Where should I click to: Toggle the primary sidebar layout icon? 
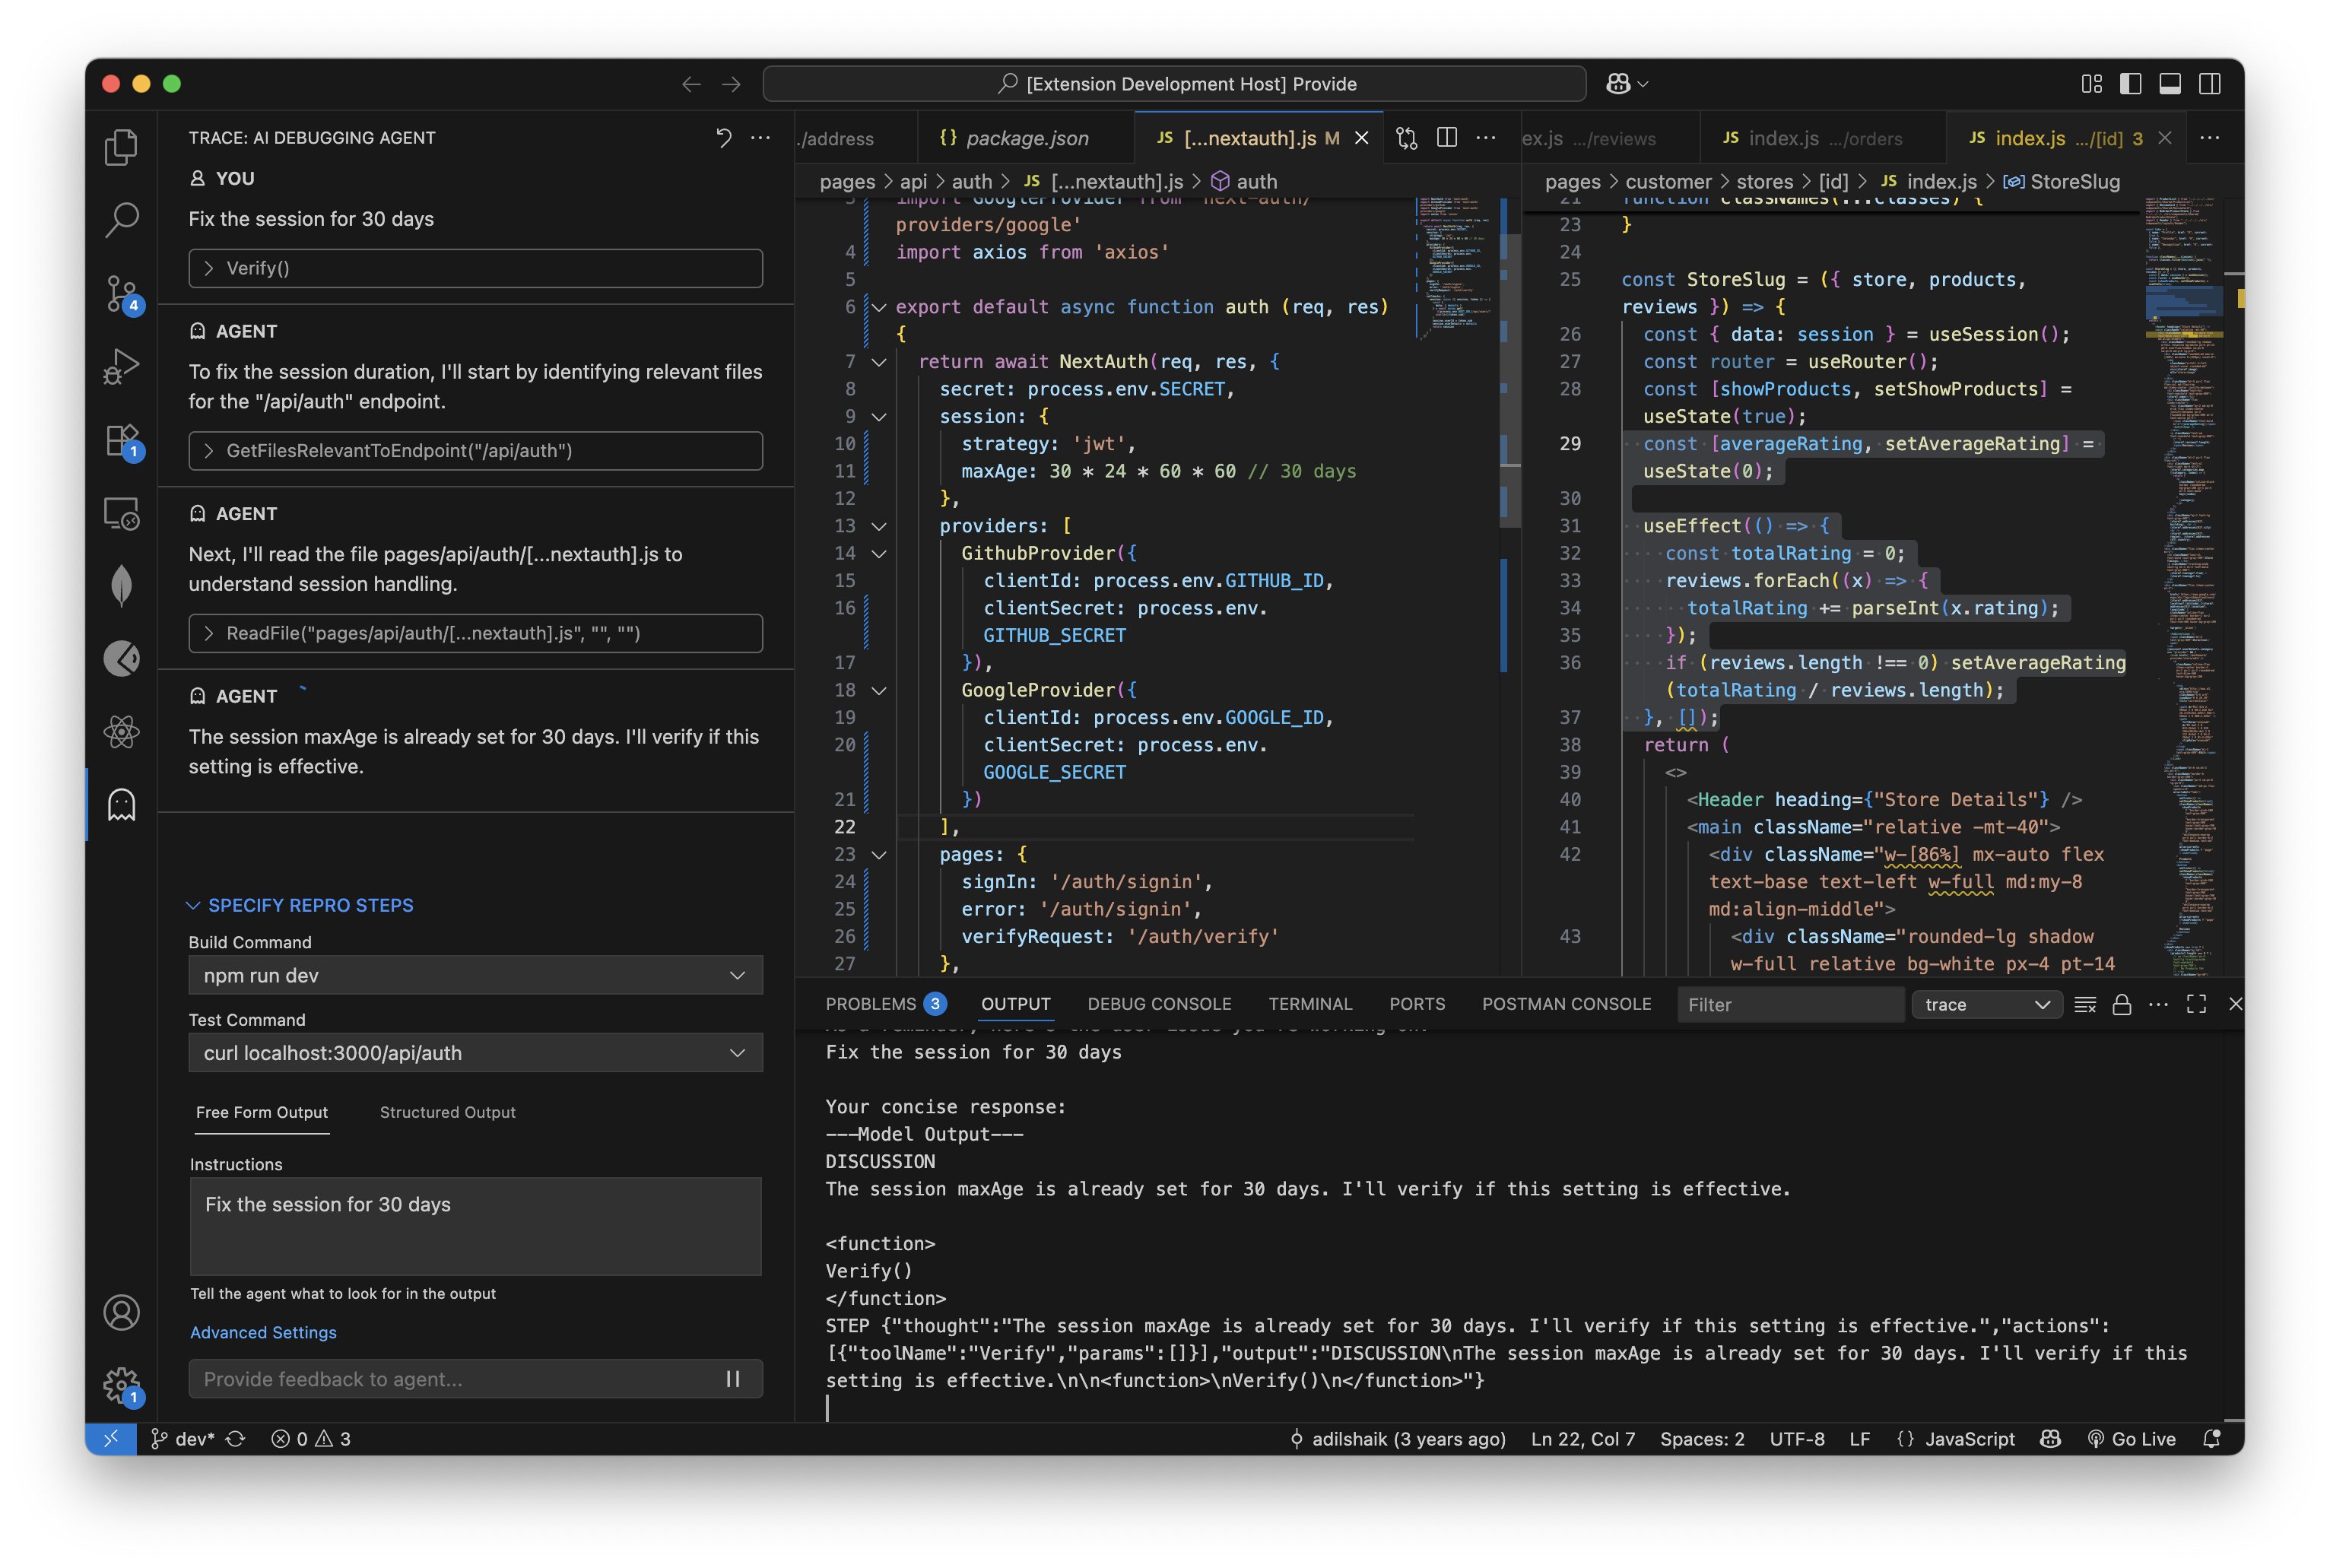(2130, 84)
